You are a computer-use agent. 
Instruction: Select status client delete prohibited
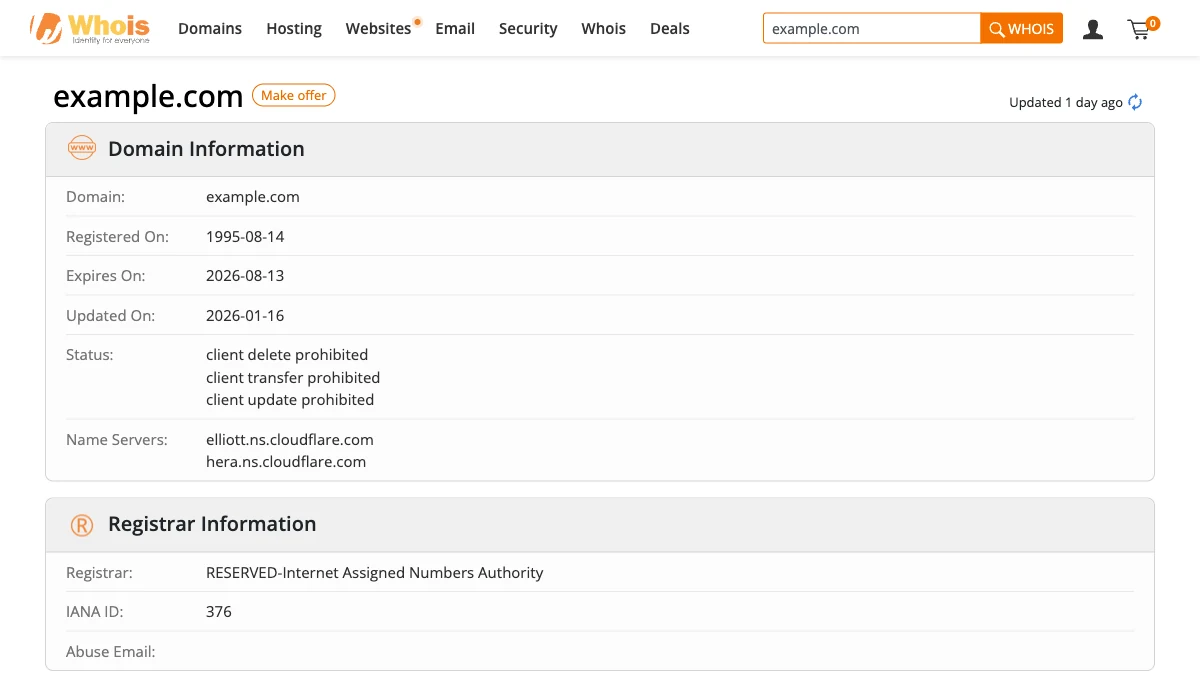pos(287,355)
